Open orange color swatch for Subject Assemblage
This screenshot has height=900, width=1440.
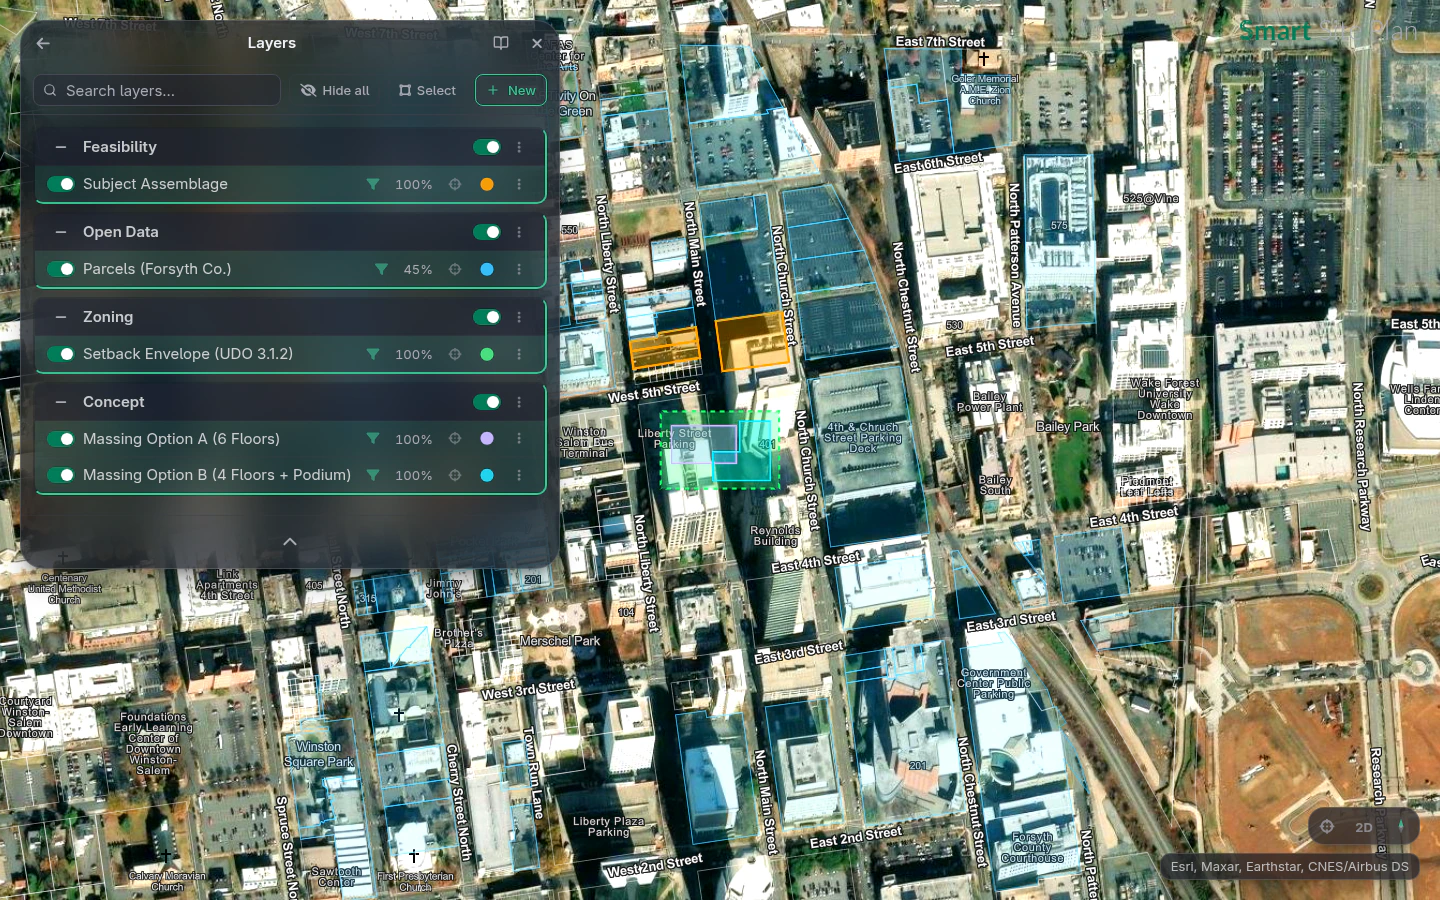click(487, 184)
